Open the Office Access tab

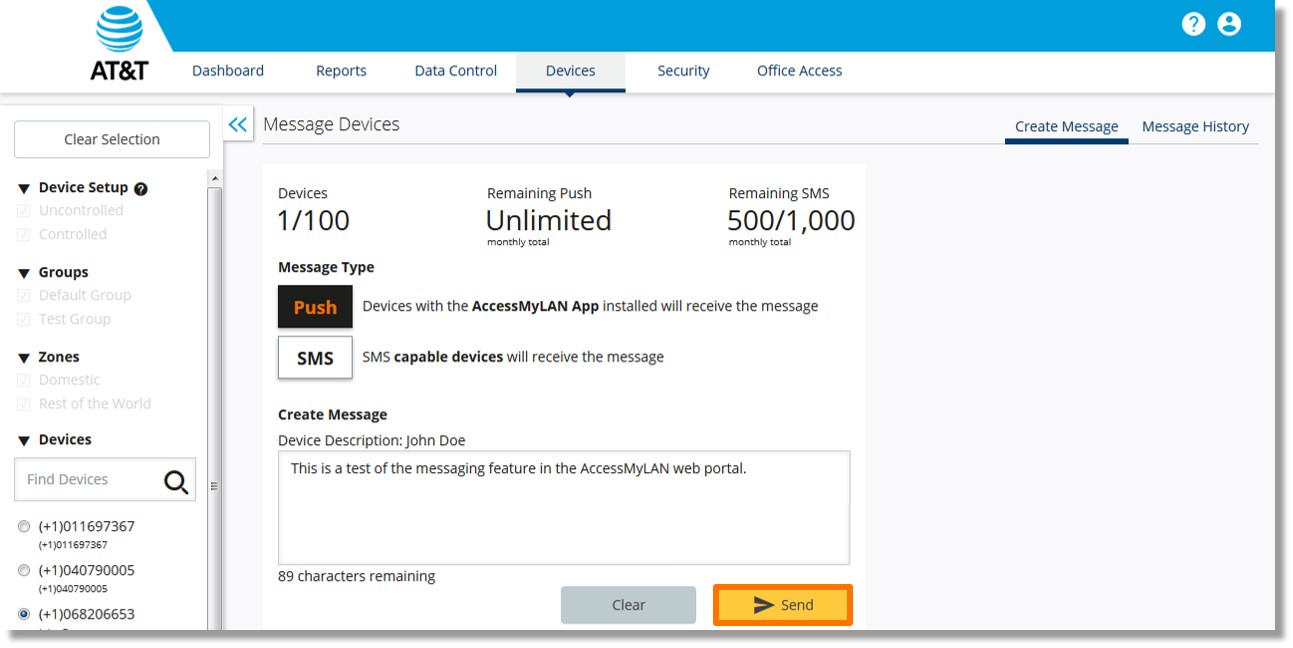pos(799,71)
